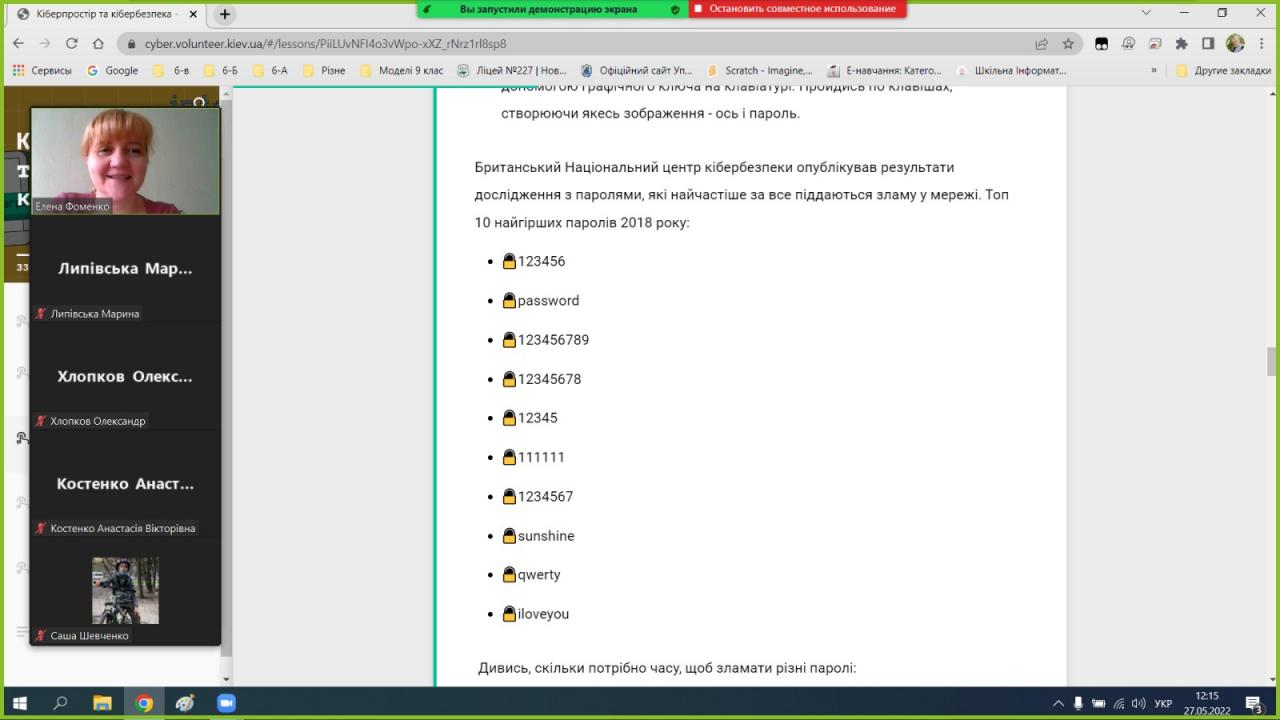Reload the current page
This screenshot has width=1280, height=720.
[71, 44]
